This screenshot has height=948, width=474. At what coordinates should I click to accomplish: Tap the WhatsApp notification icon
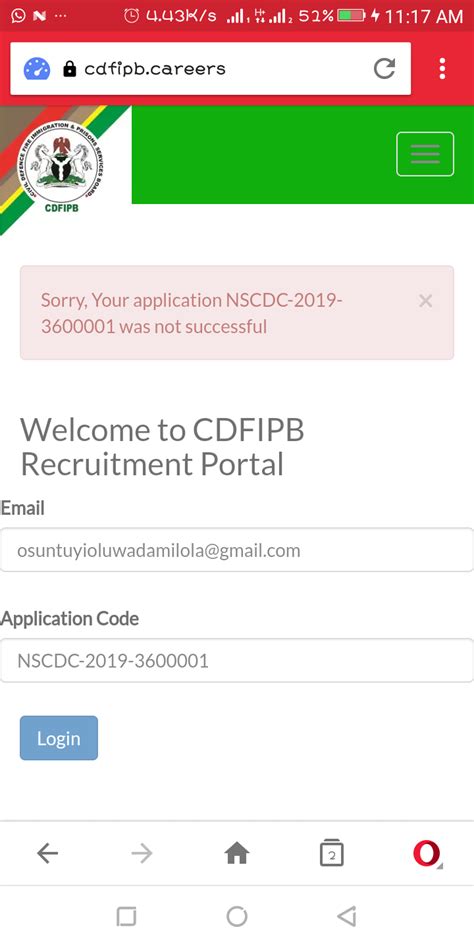[19, 16]
